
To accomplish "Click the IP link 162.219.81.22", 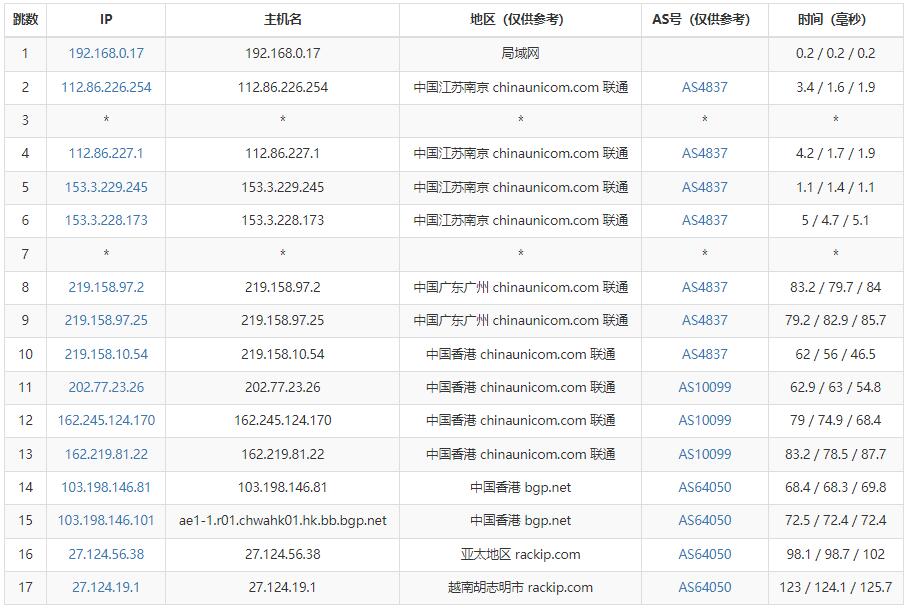I will pos(106,454).
